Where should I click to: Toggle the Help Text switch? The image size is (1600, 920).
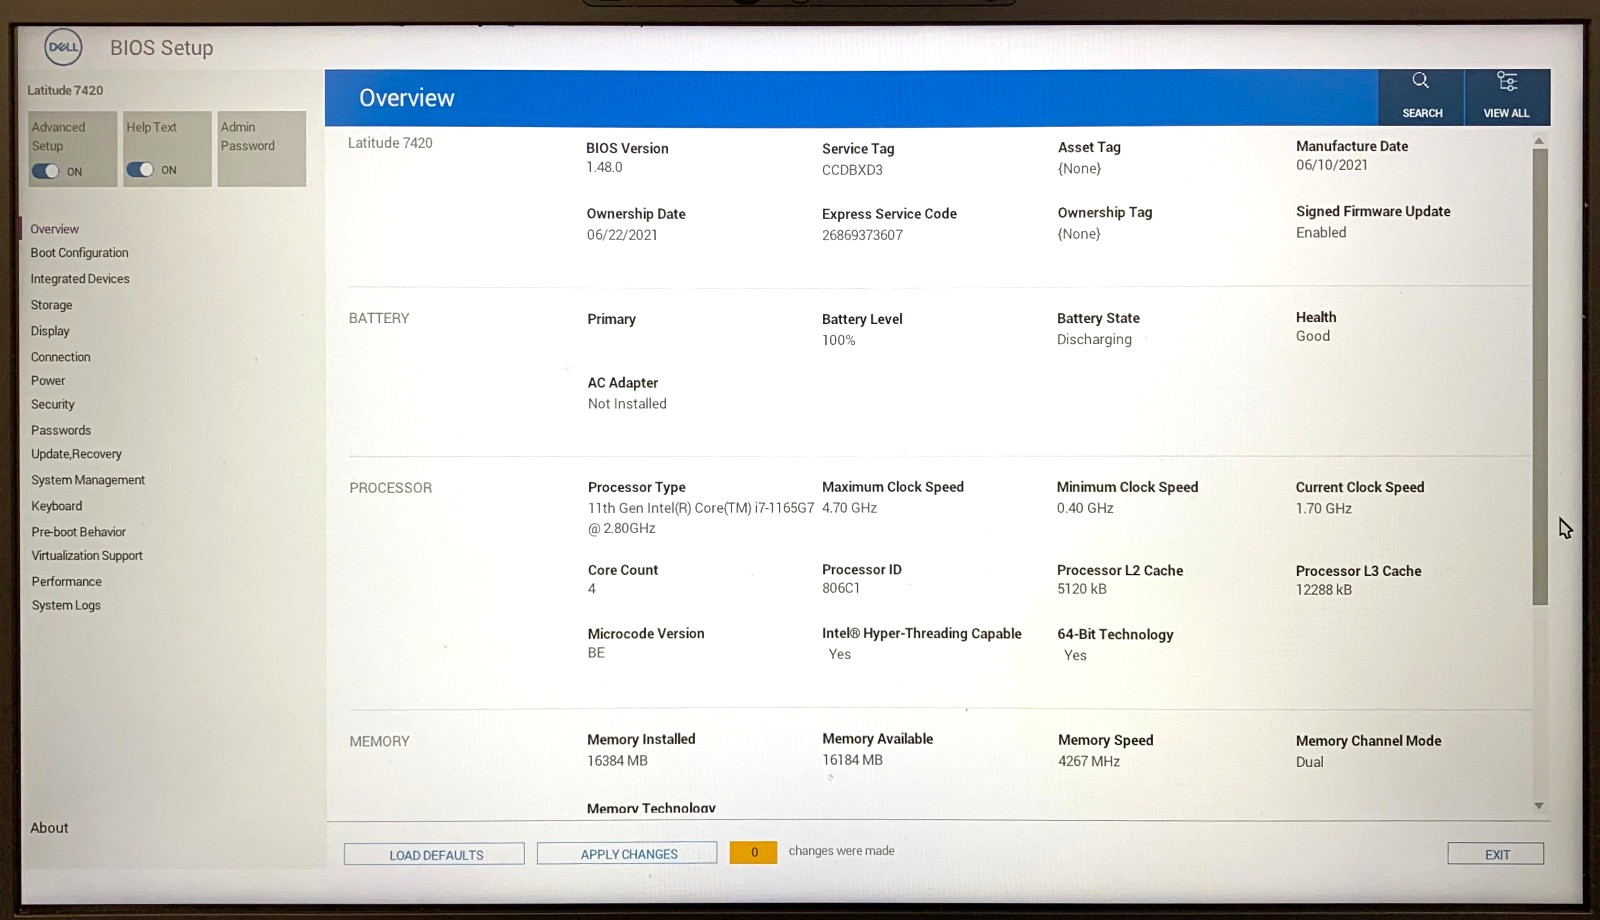[140, 170]
